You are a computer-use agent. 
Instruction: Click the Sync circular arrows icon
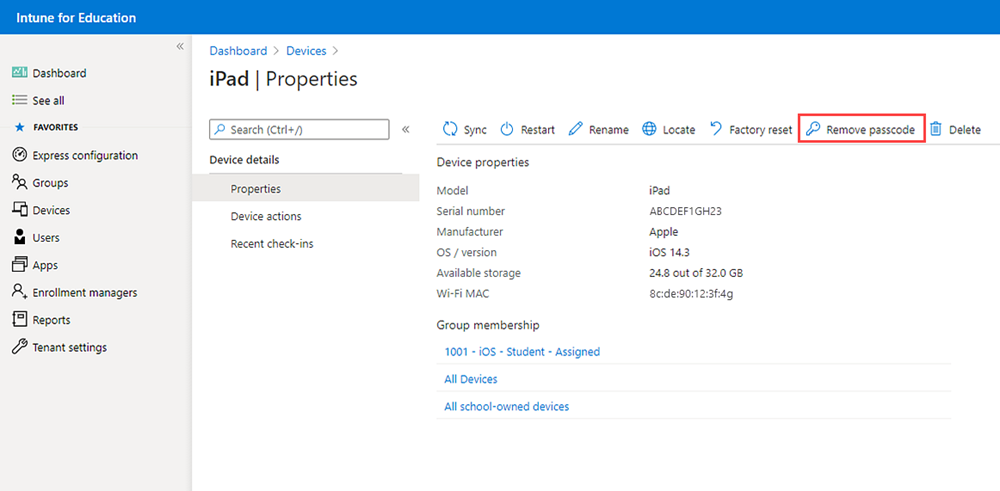(450, 129)
